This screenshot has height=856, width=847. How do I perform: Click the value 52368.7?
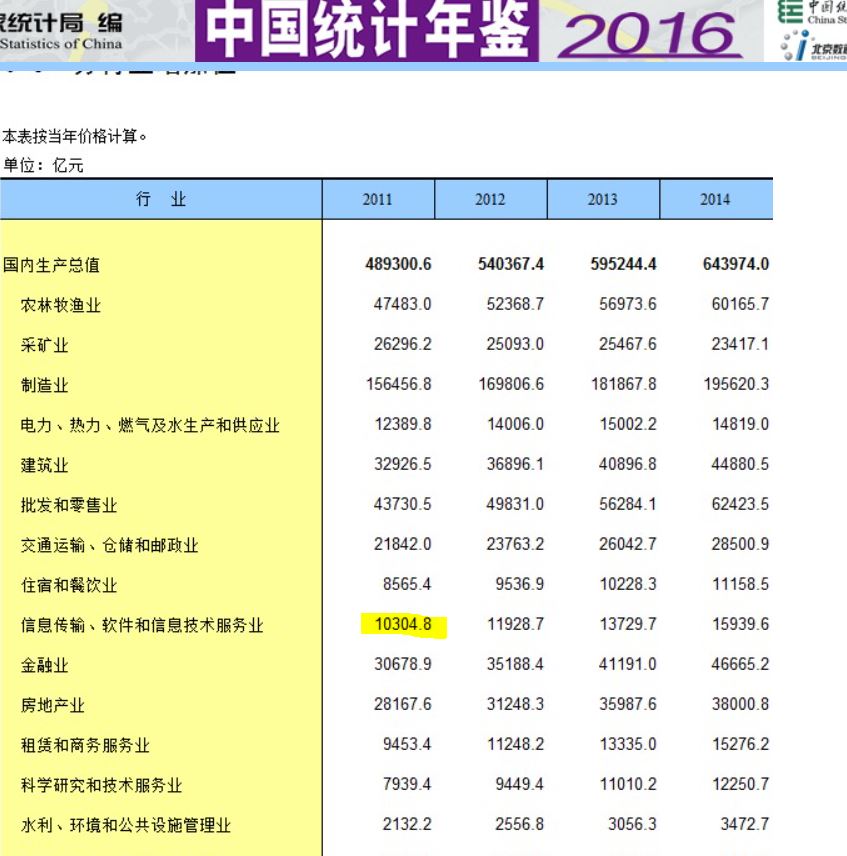[x=515, y=304]
